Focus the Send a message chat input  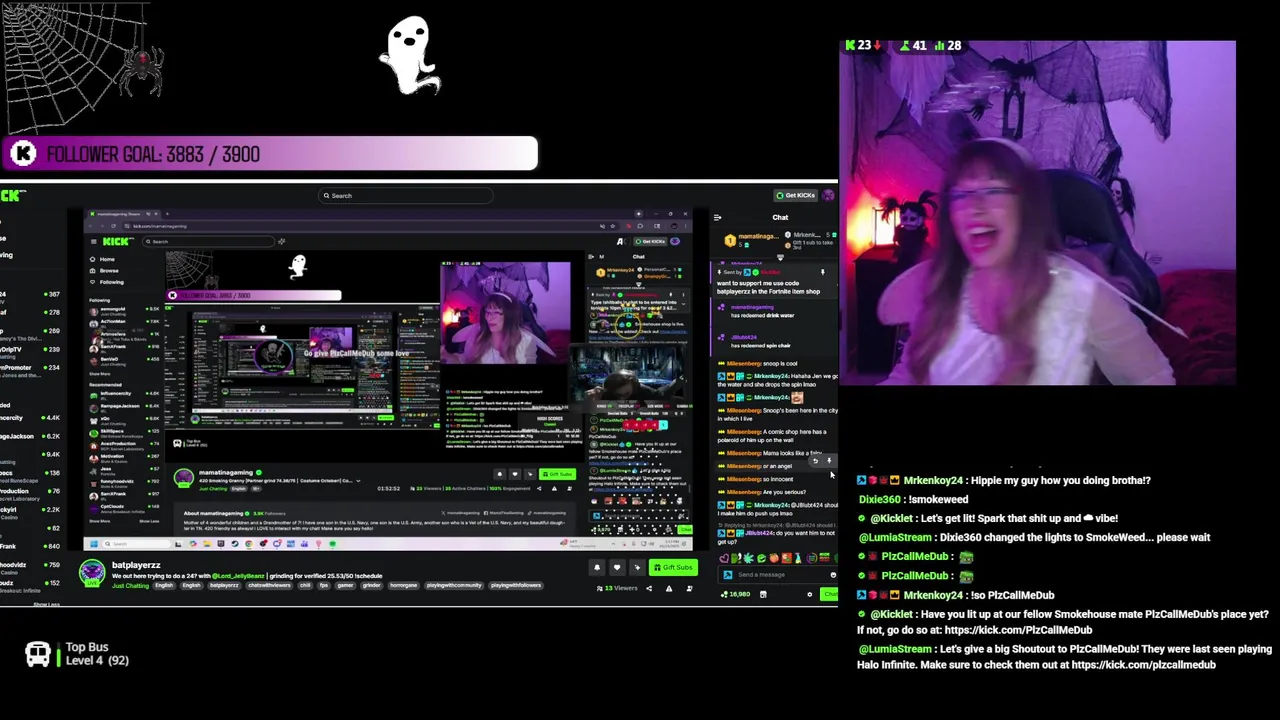pyautogui.click(x=778, y=575)
